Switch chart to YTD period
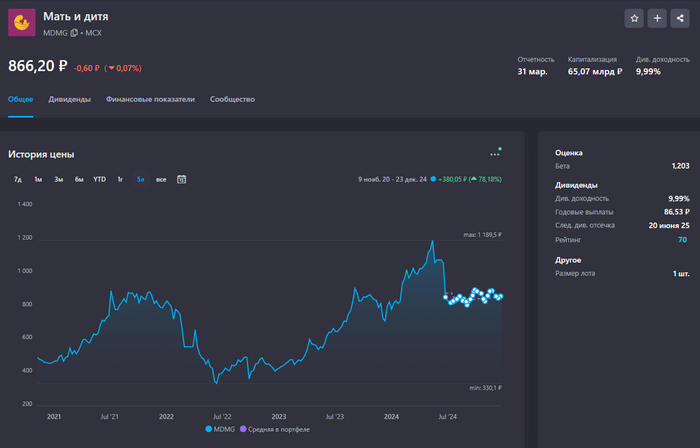 (x=99, y=179)
